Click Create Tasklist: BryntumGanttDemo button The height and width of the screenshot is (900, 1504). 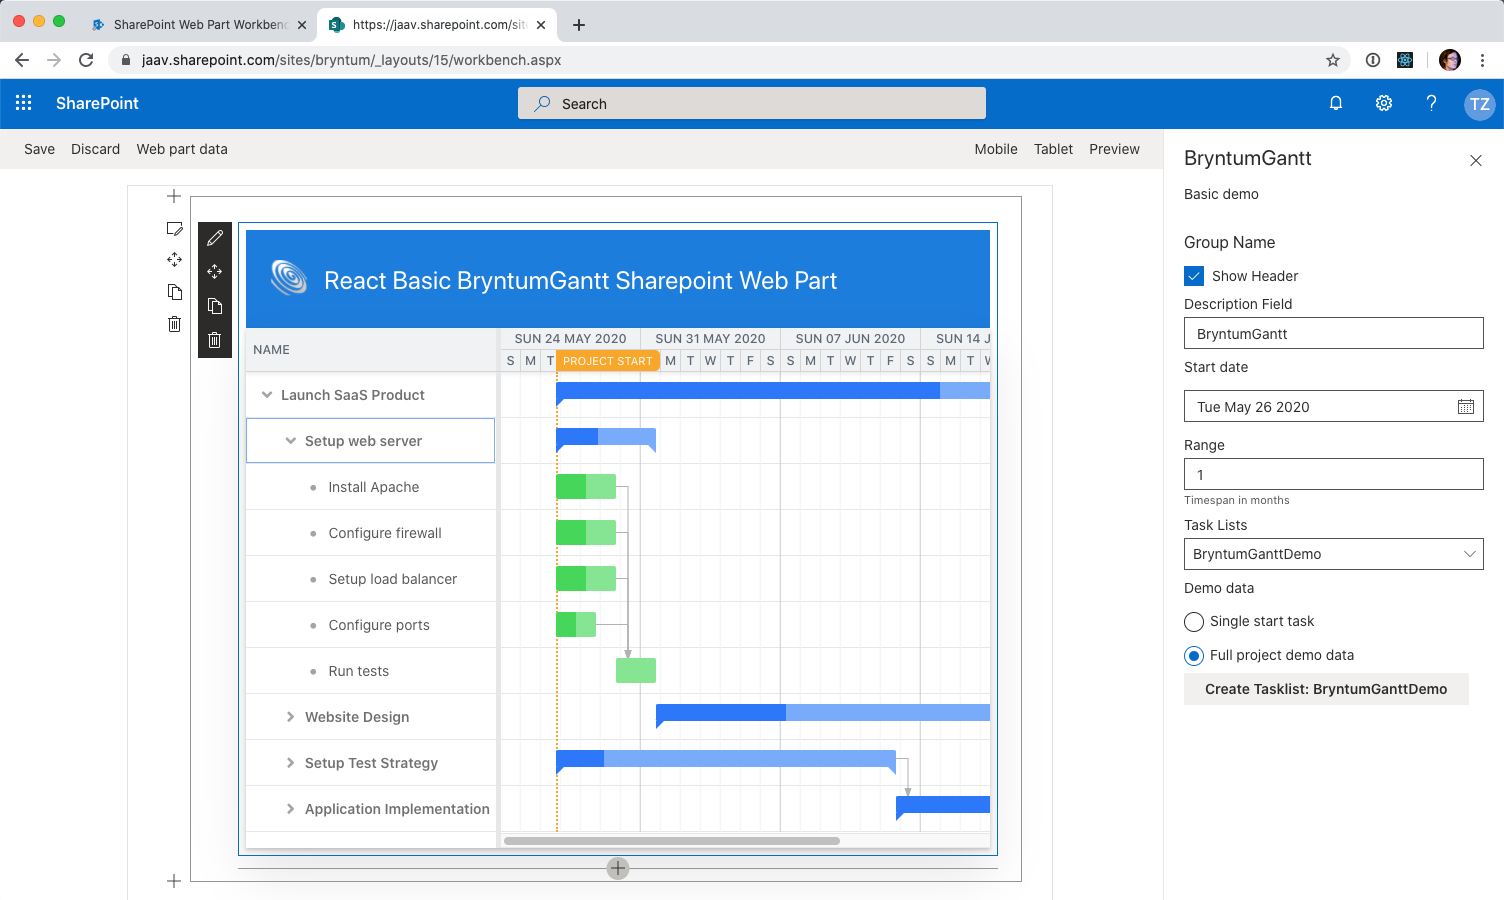pos(1325,689)
